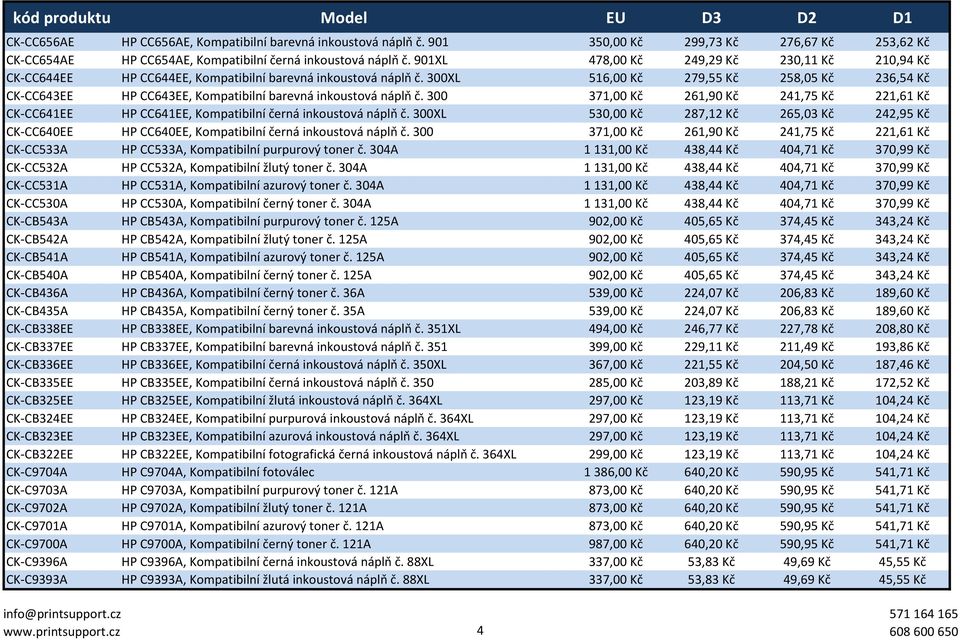Select product code CK-C9702A
960x640 pixels.
(x=37, y=508)
